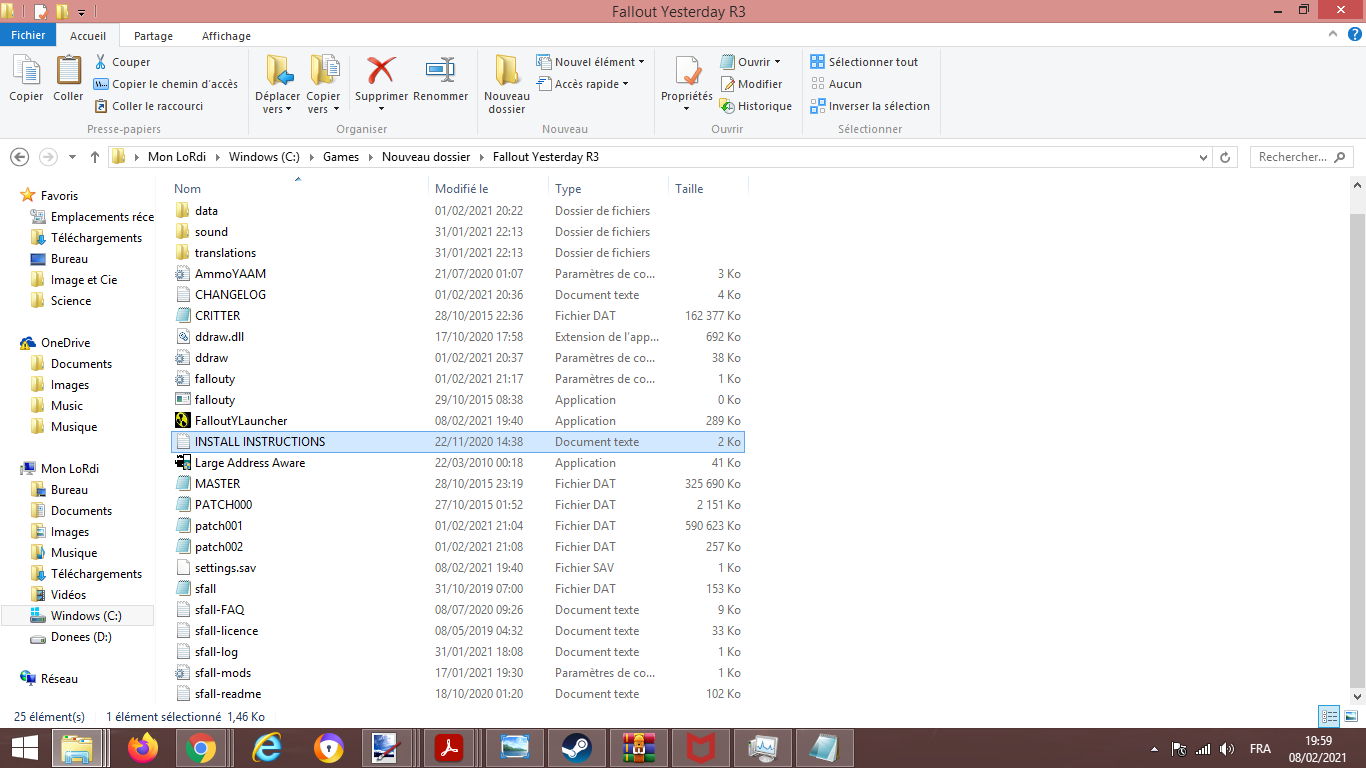Click Inverser la sélection button
The height and width of the screenshot is (768, 1366).
point(870,106)
